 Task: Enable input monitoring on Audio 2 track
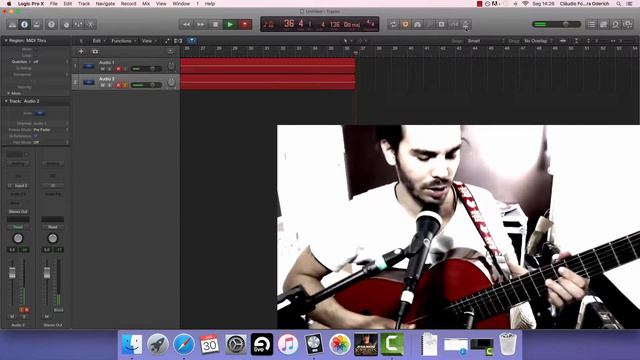(125, 85)
